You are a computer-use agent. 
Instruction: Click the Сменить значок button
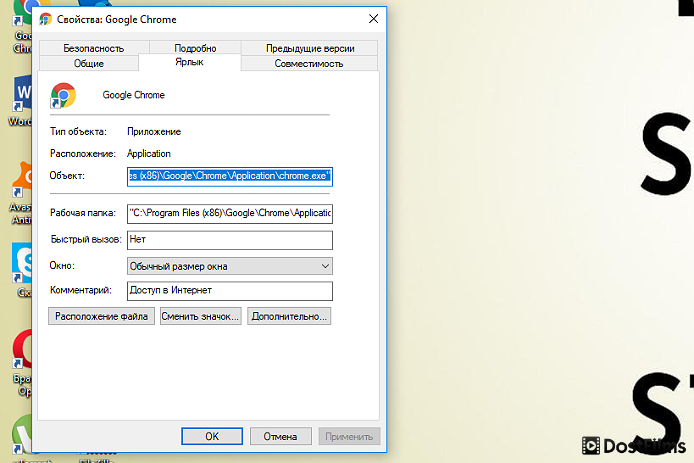[x=200, y=316]
